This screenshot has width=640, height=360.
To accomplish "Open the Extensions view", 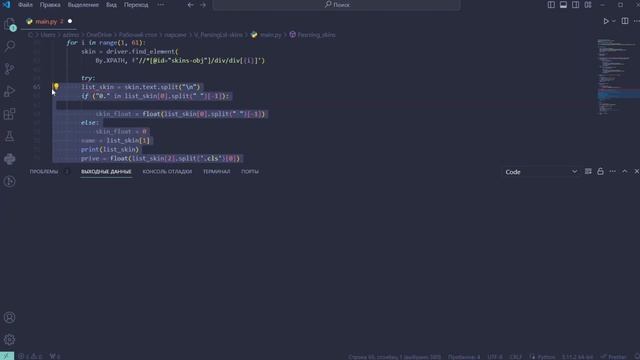I will [10, 114].
